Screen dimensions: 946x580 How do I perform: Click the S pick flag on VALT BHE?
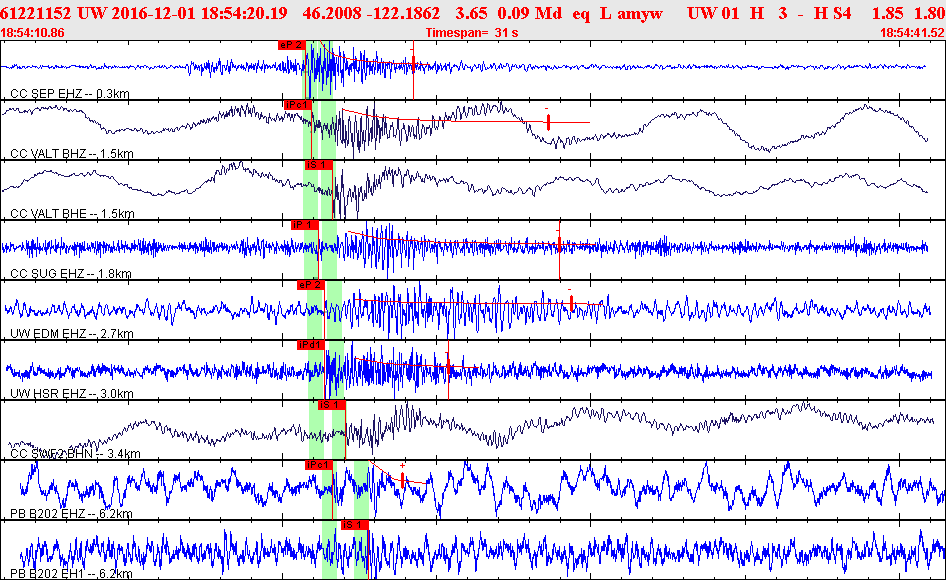[317, 164]
